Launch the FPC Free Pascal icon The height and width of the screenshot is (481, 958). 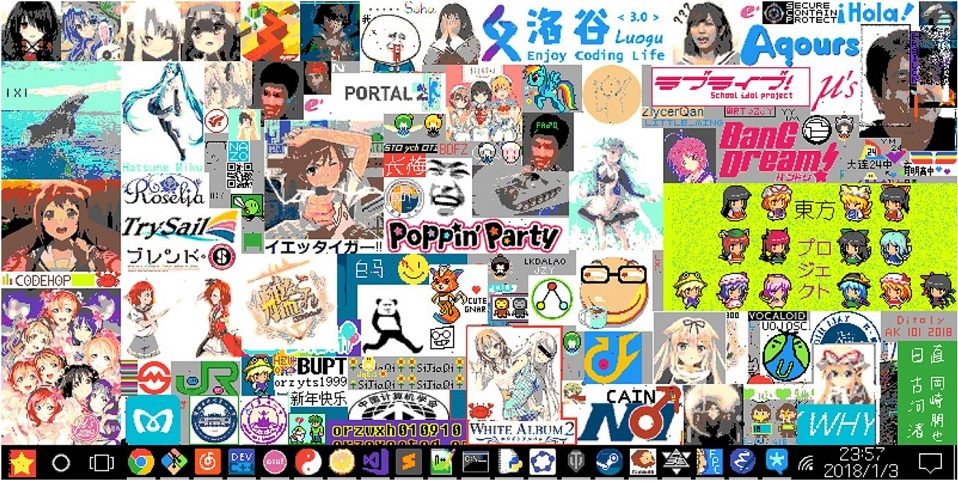pyautogui.click(x=710, y=462)
